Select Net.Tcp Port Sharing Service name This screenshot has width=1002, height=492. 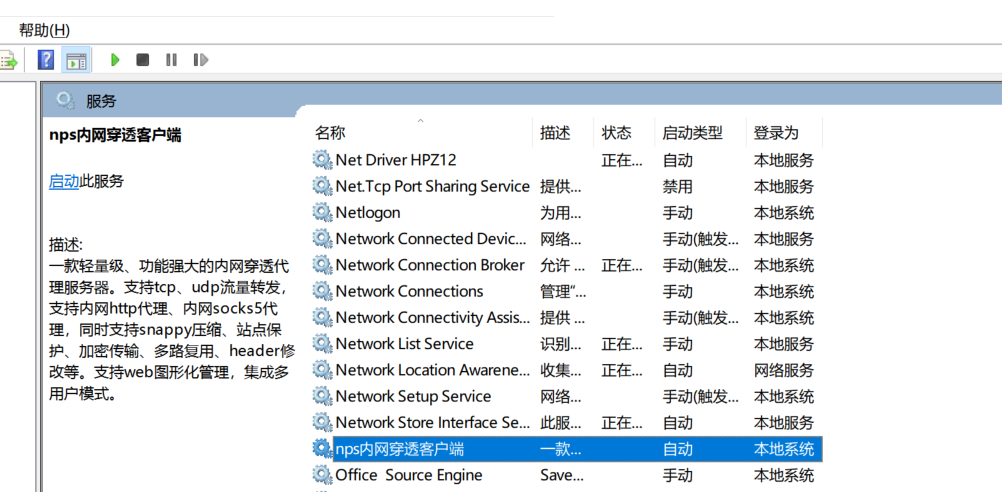pyautogui.click(x=433, y=186)
